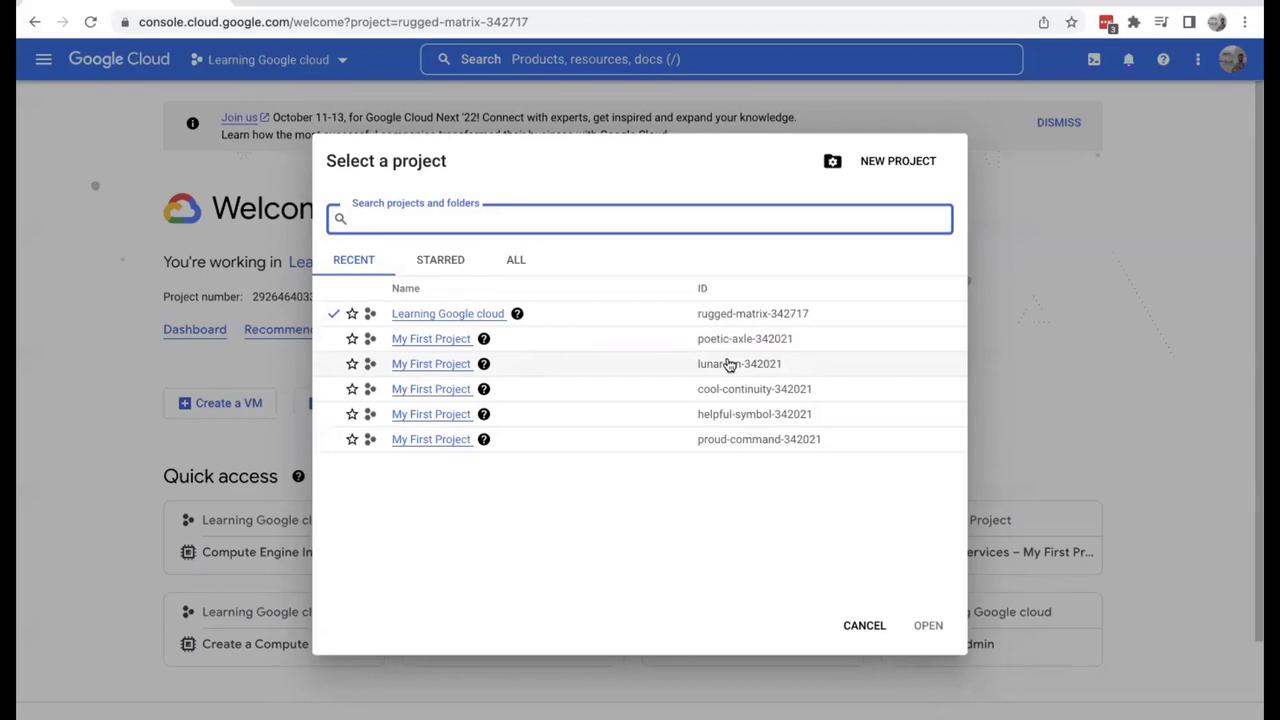Star the proud-command-342021 project
This screenshot has width=1280, height=720.
click(352, 439)
